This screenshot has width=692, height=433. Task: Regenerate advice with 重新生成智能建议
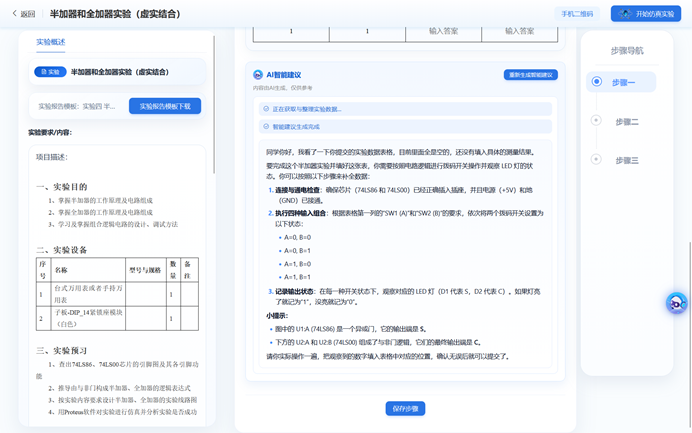530,75
